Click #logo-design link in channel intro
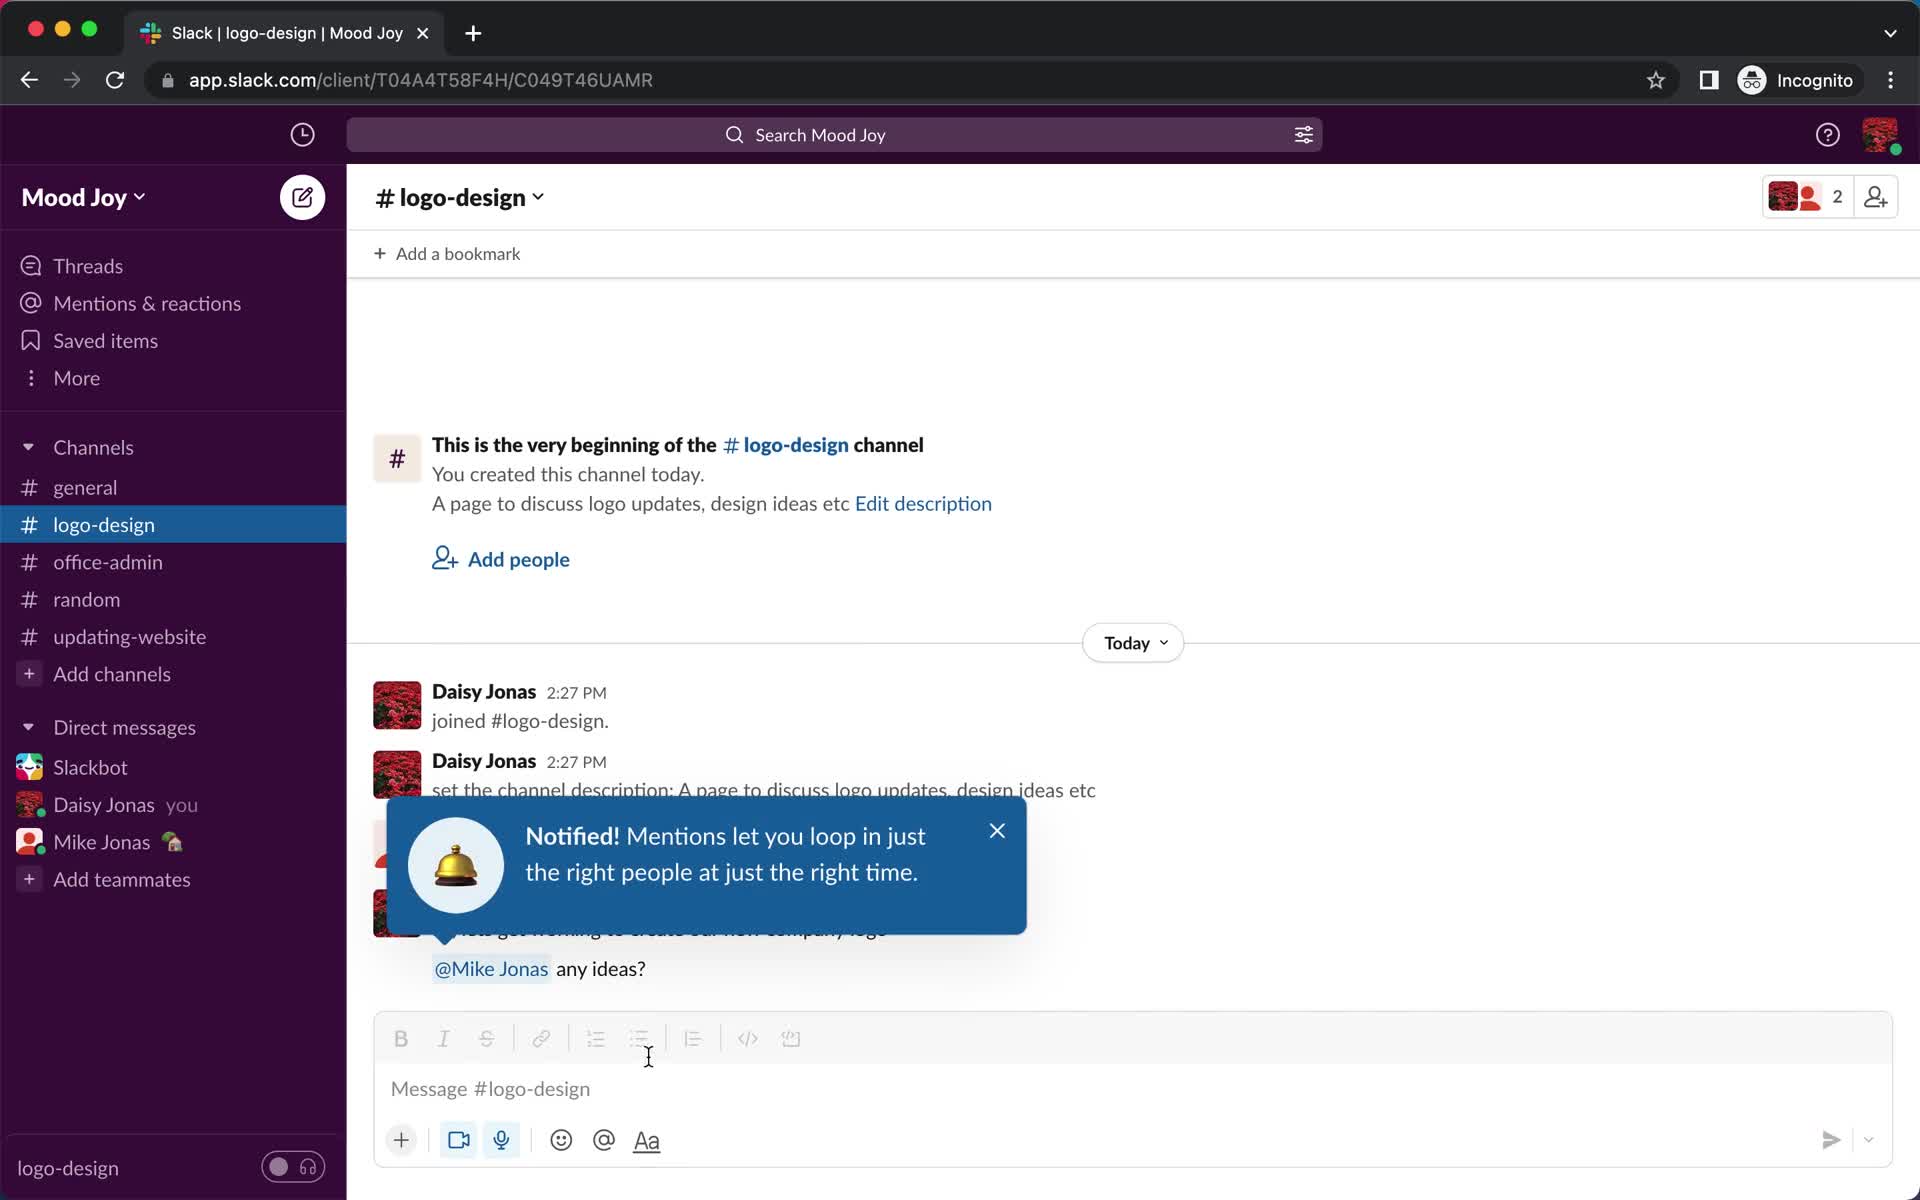1920x1200 pixels. pos(785,445)
